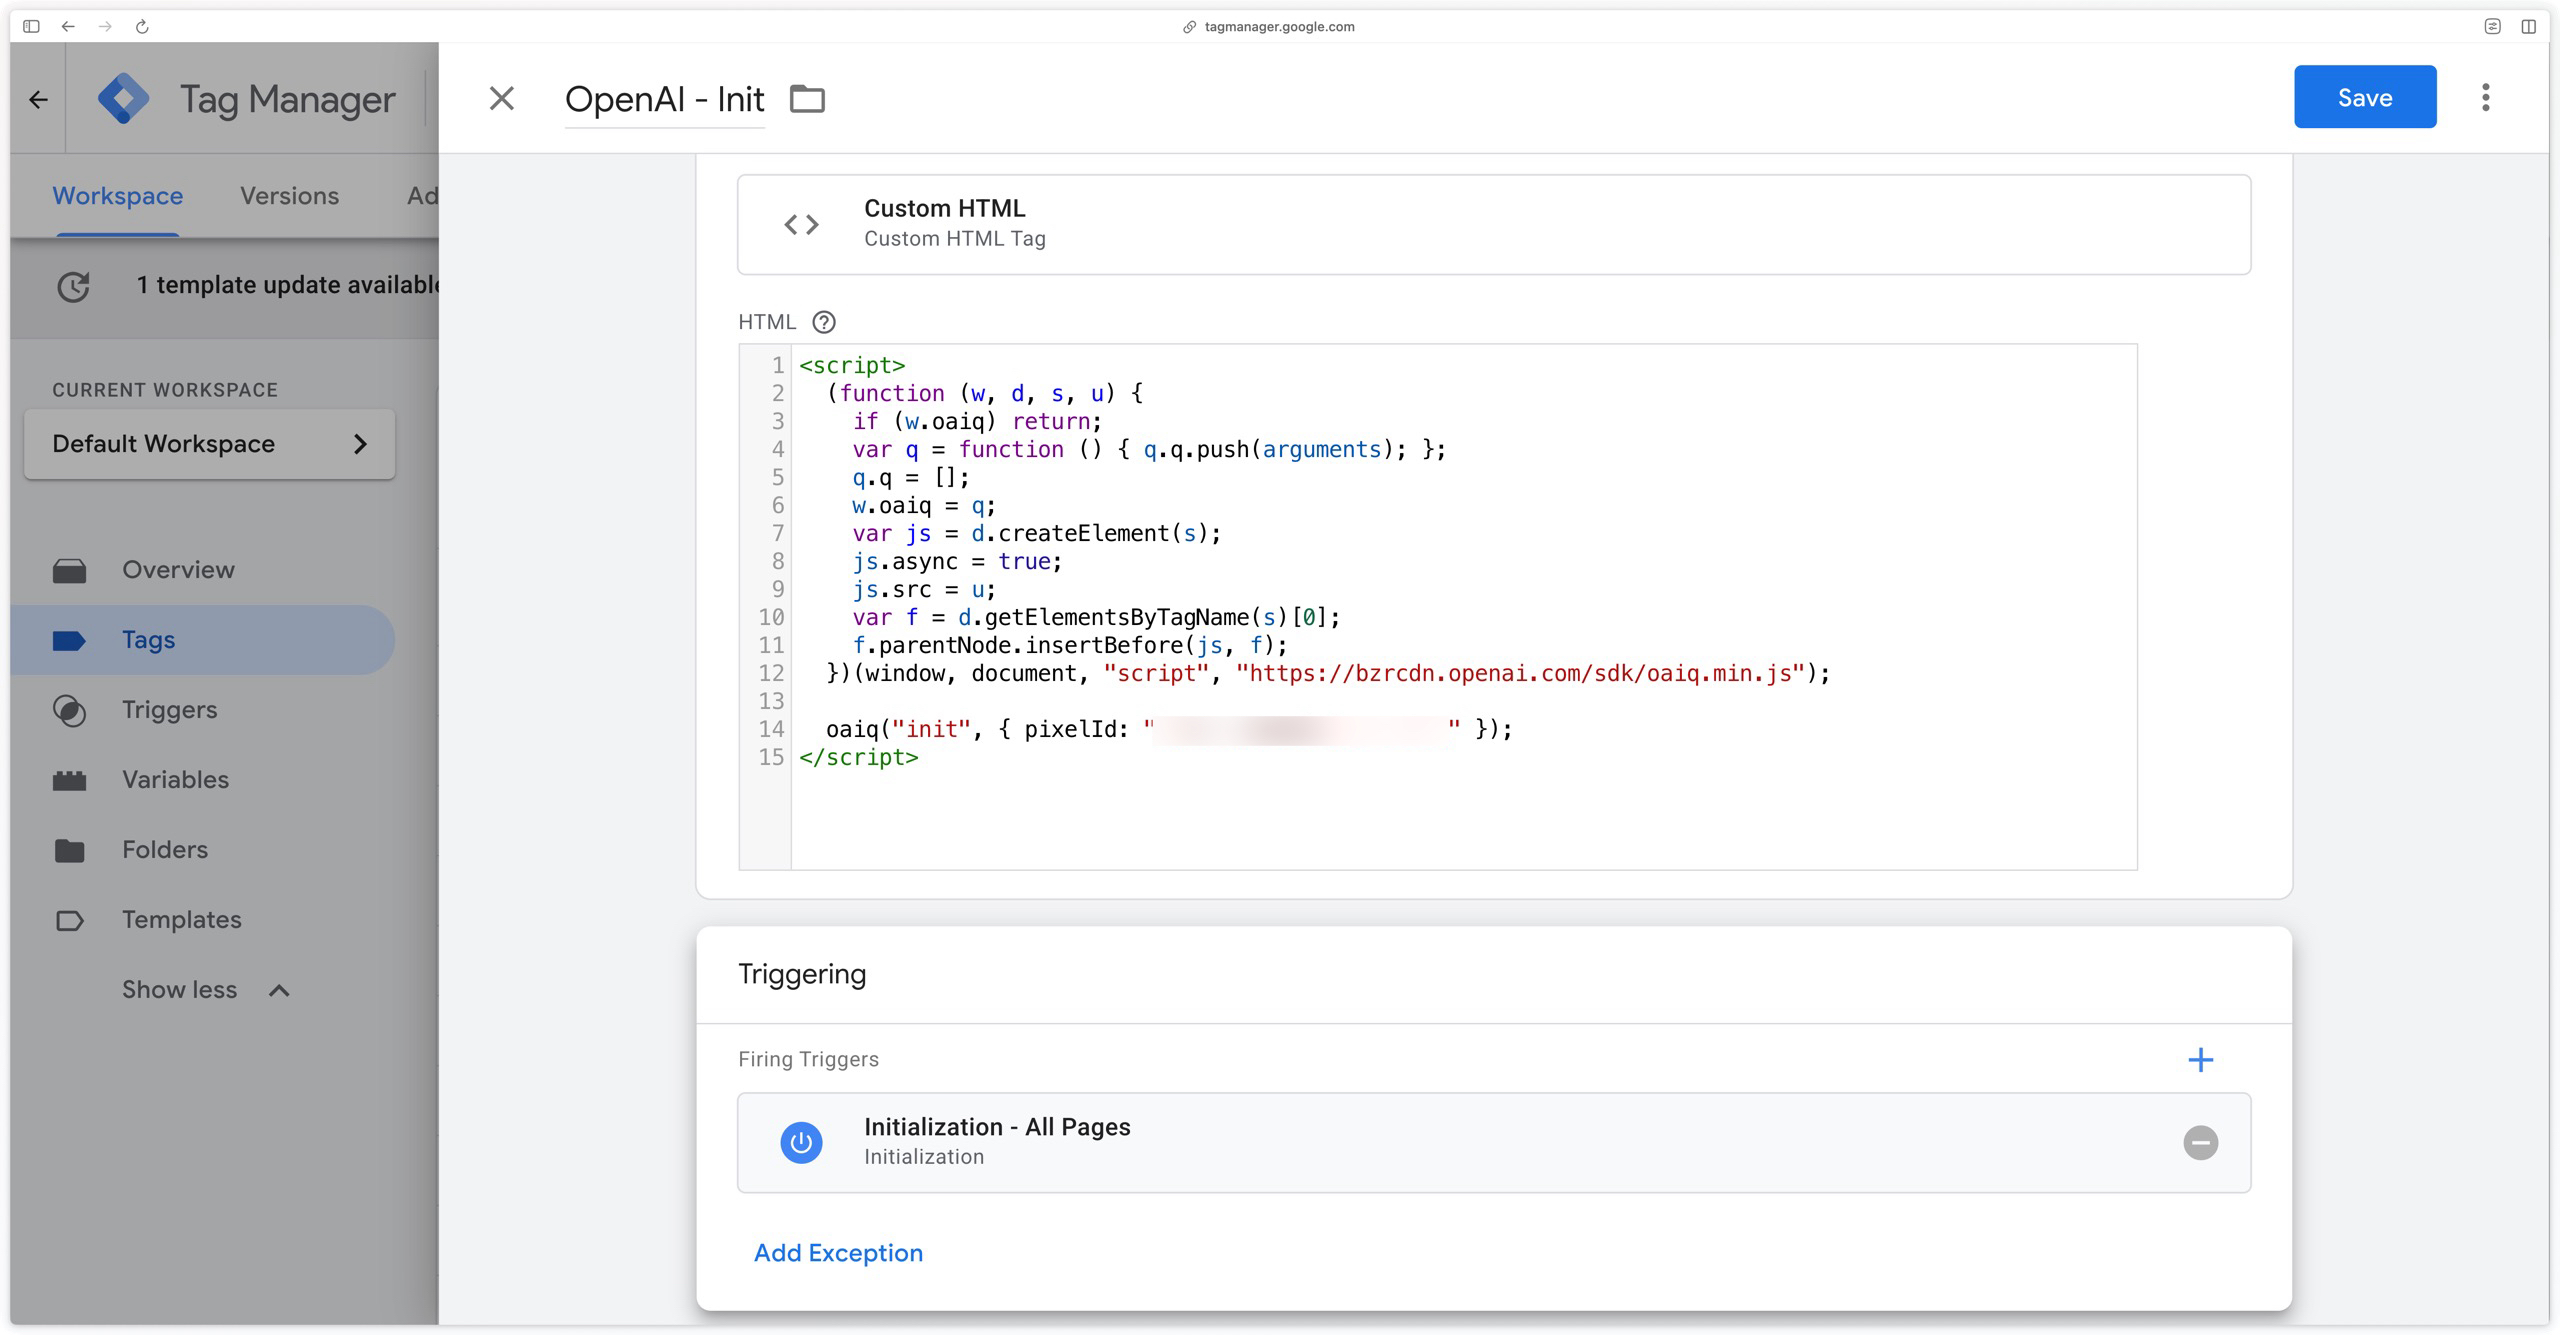
Task: Add a firing trigger with plus icon
Action: pyautogui.click(x=2200, y=1059)
